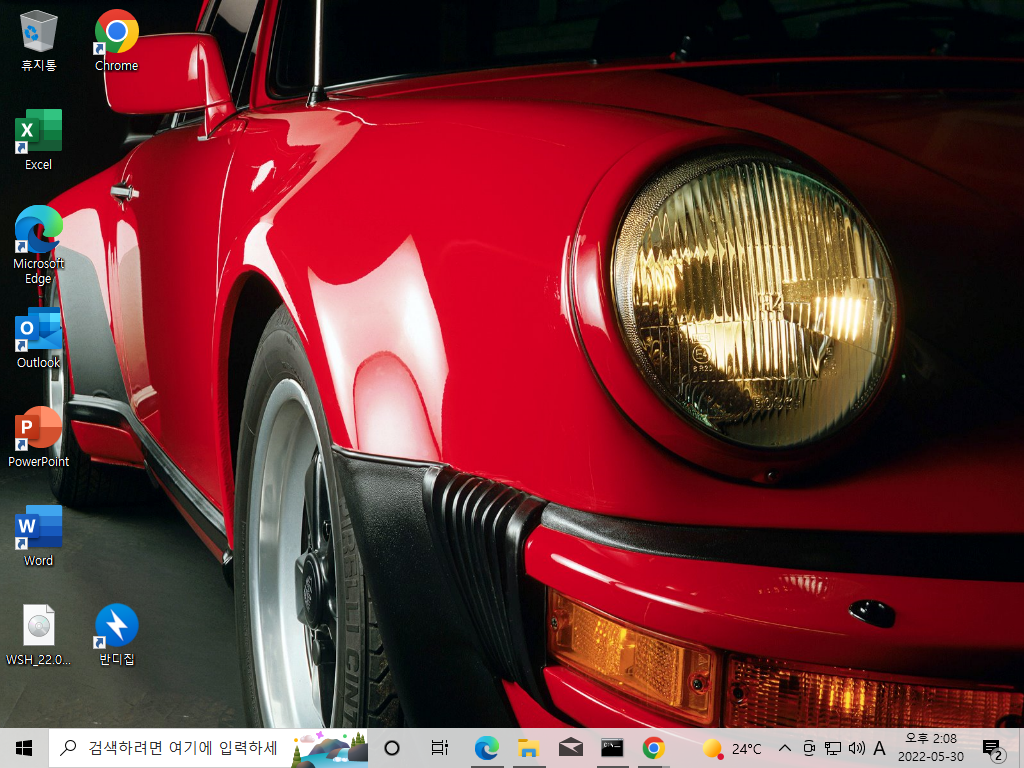Screen dimensions: 1024x768
Task: Select the Outlook desktop shortcut
Action: coord(39,338)
